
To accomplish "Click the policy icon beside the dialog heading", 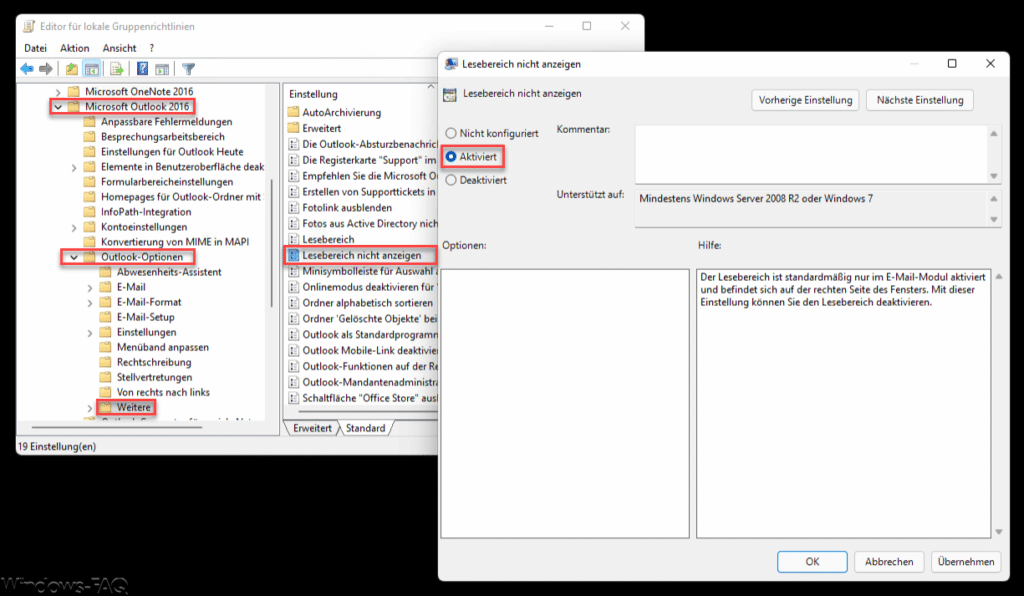I will click(450, 94).
